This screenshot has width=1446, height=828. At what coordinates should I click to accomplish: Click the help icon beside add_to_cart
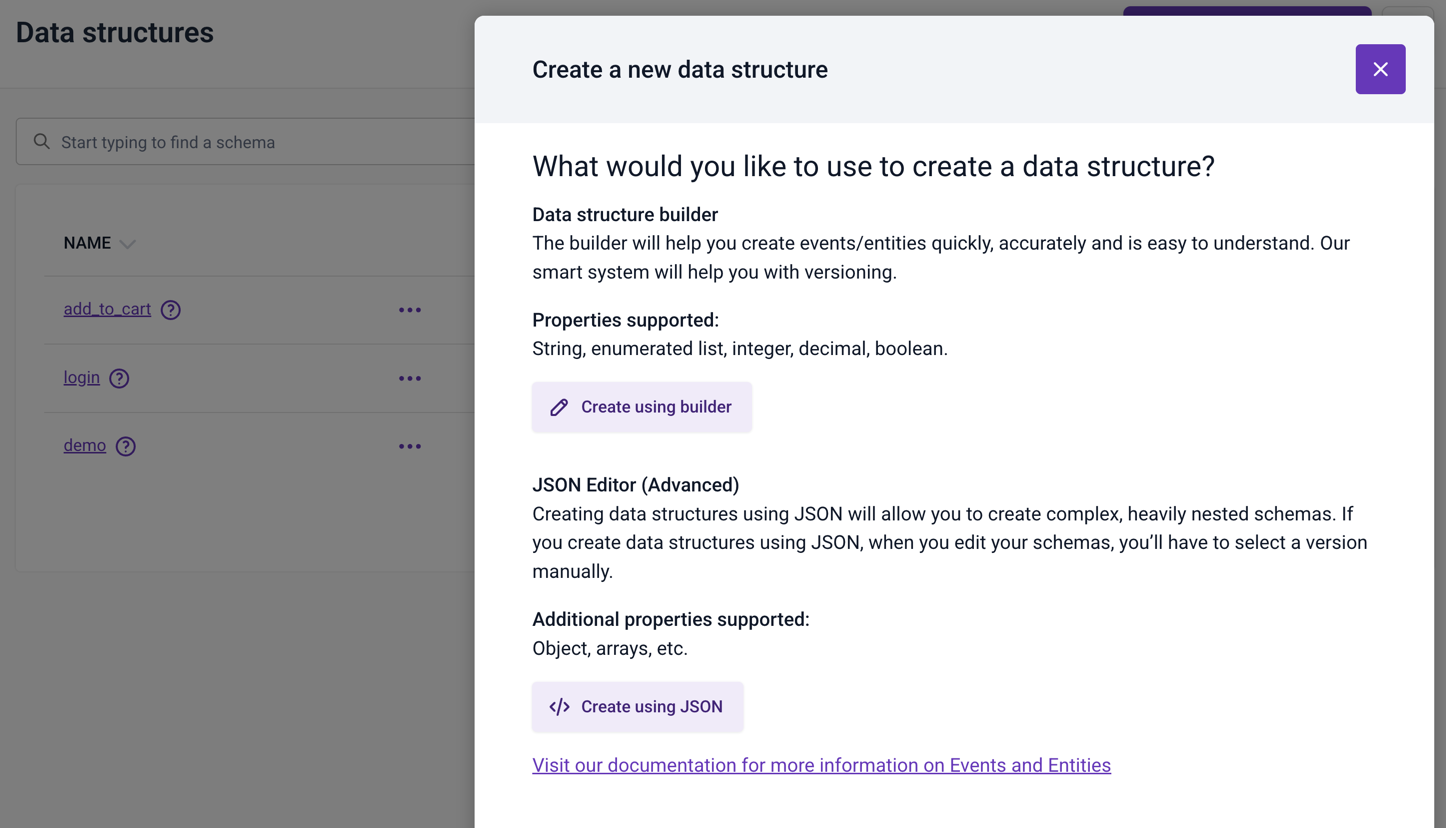pyautogui.click(x=171, y=310)
